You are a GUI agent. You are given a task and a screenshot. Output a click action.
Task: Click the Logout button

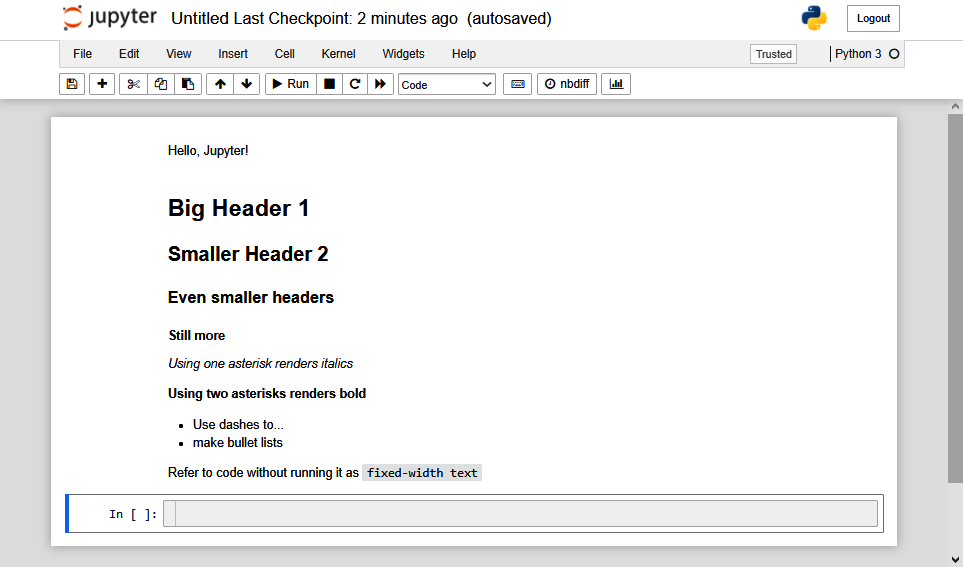tap(873, 18)
